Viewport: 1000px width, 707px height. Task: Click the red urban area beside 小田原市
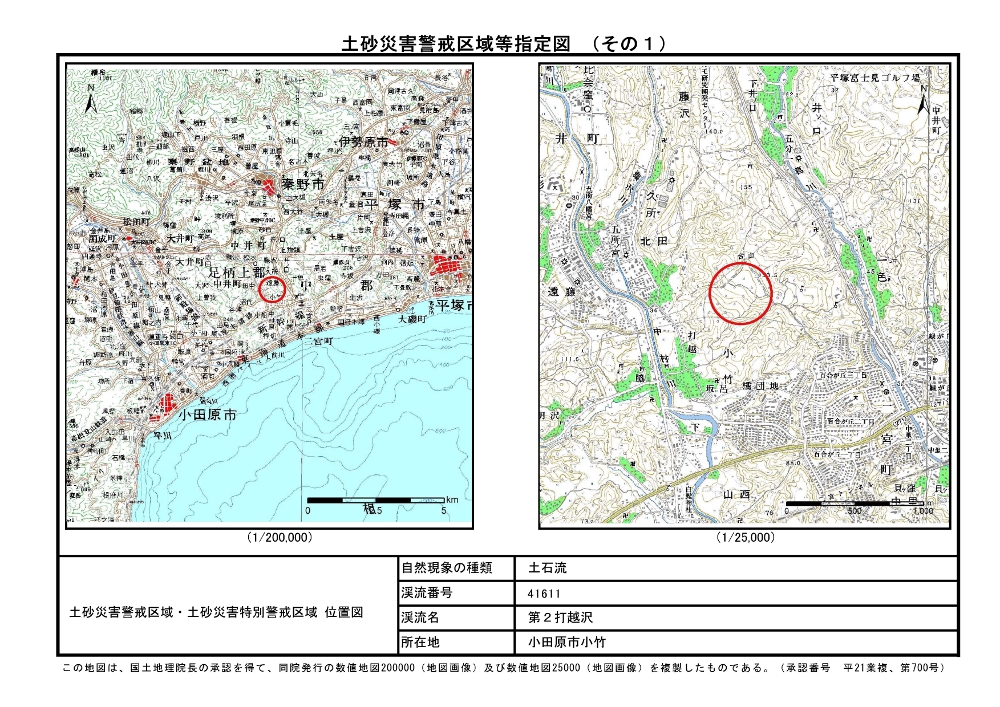[164, 405]
